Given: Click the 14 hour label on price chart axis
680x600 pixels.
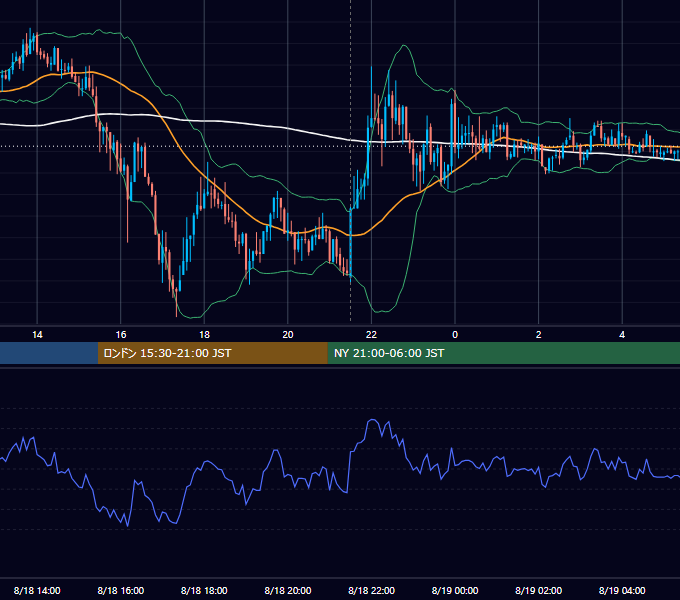Looking at the screenshot, I should click(37, 335).
